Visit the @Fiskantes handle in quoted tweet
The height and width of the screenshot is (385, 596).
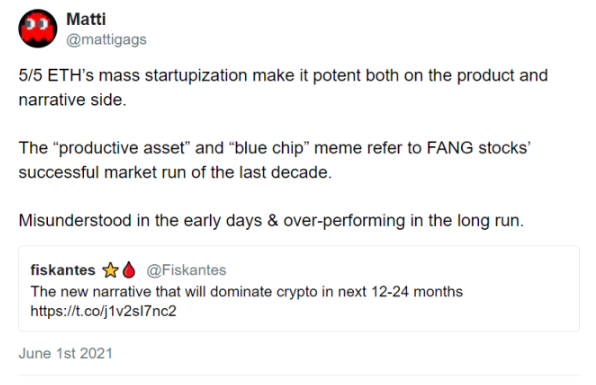point(186,270)
